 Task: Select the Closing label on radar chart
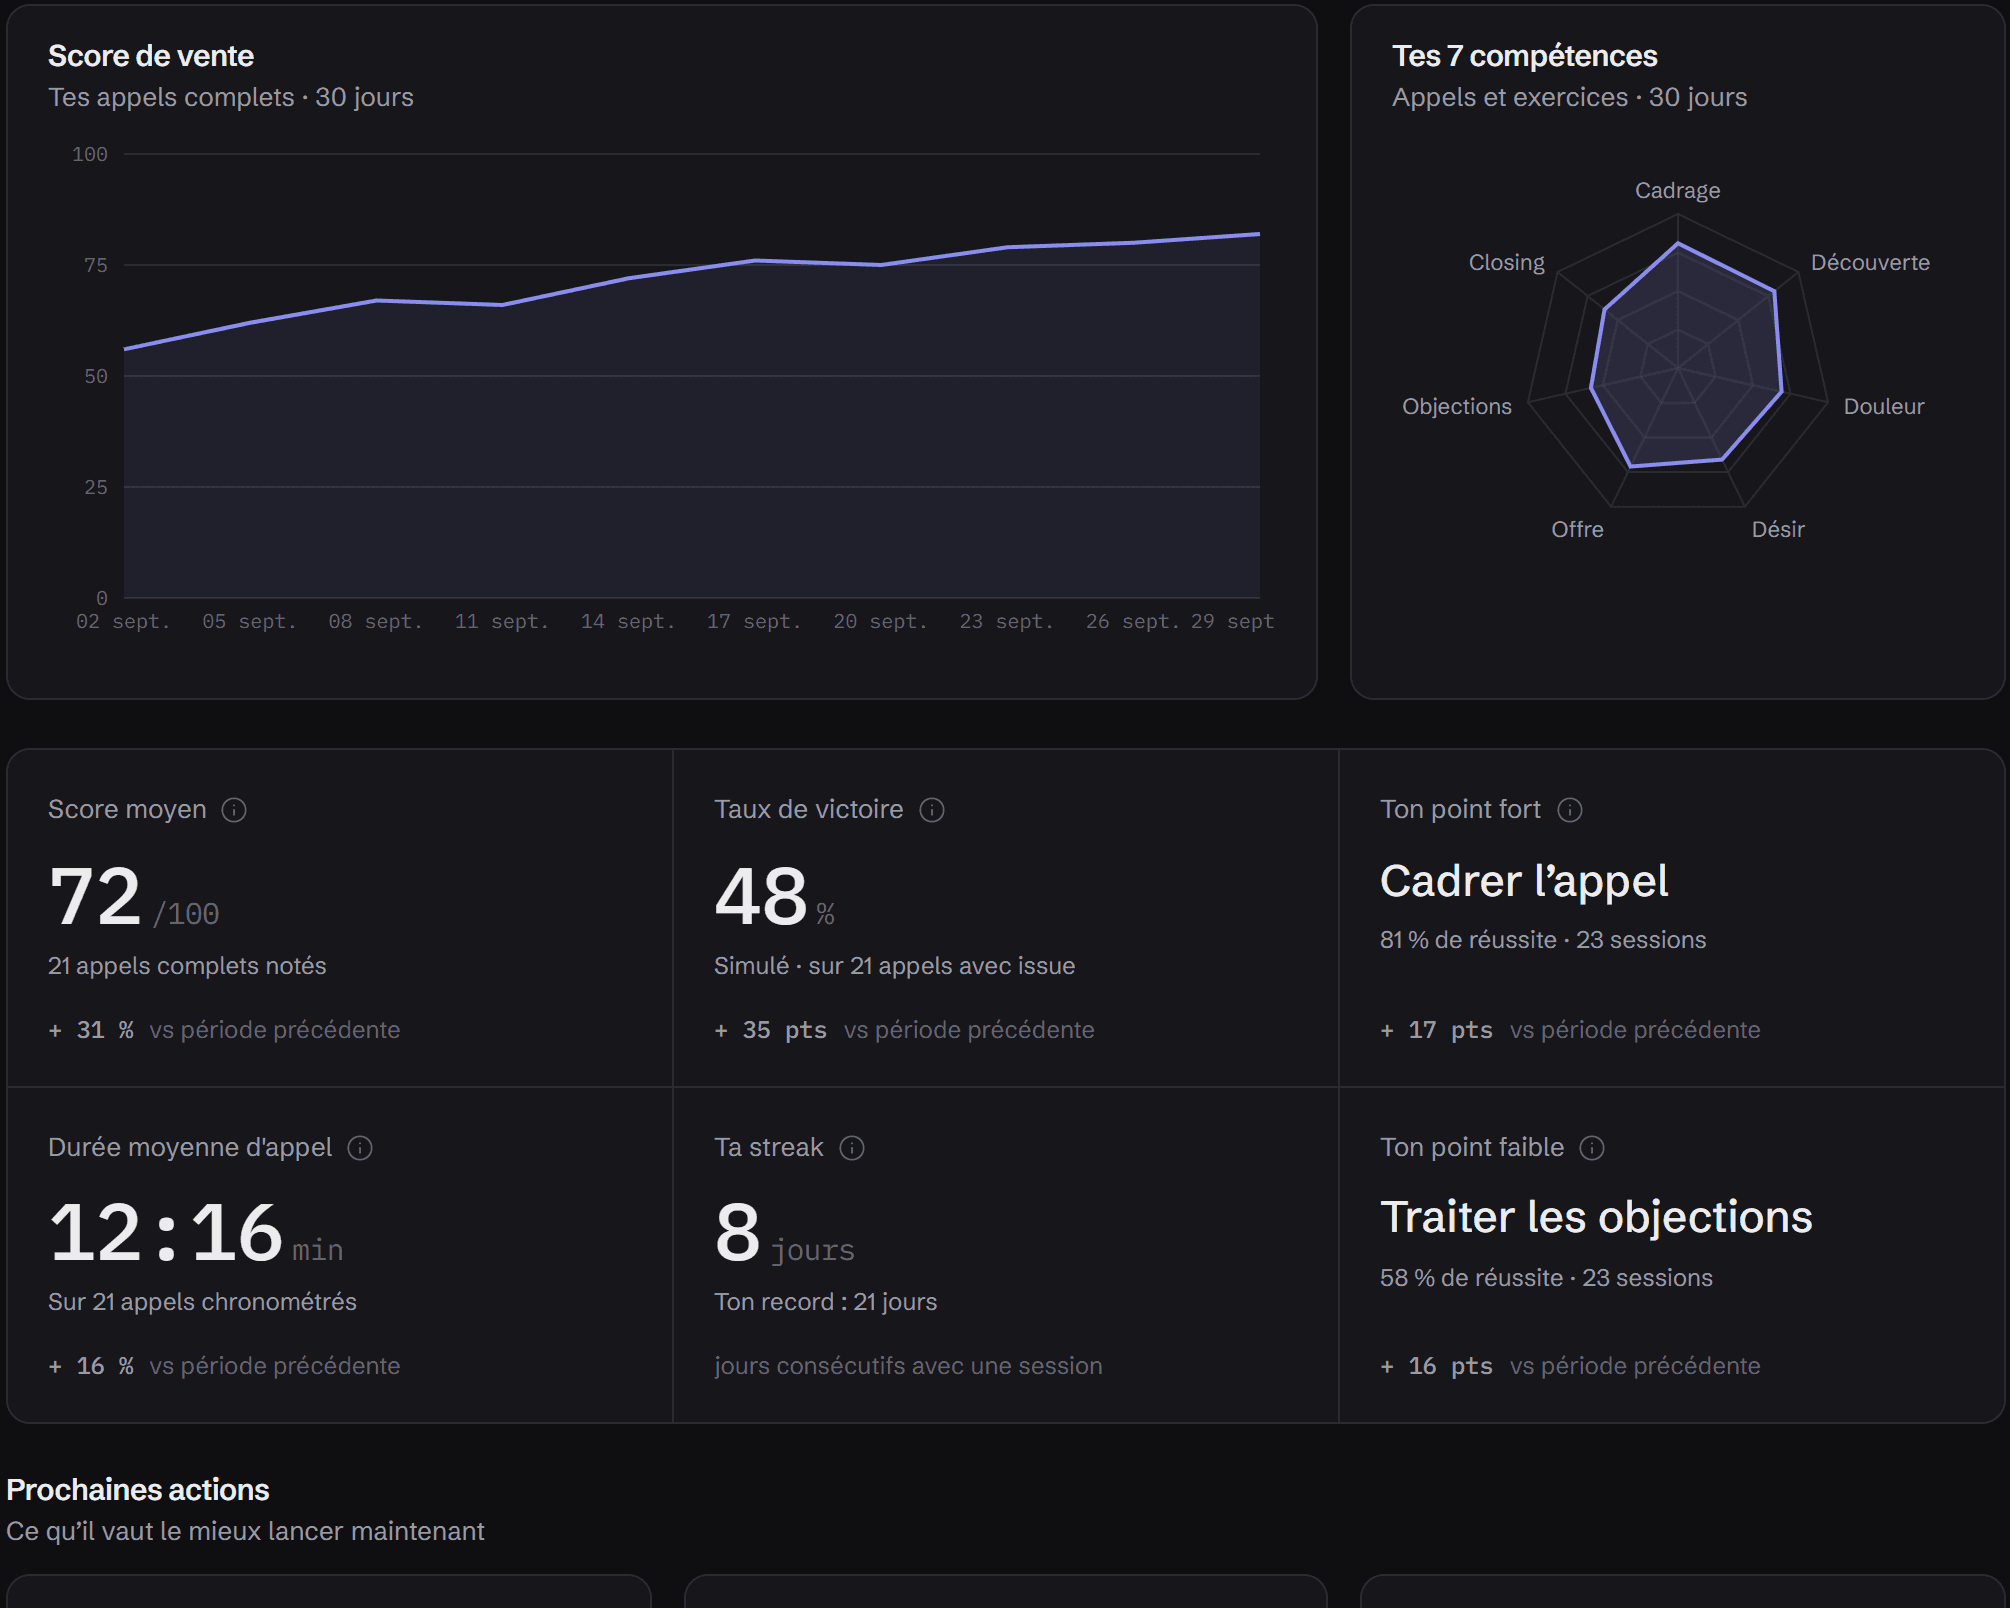[x=1507, y=262]
